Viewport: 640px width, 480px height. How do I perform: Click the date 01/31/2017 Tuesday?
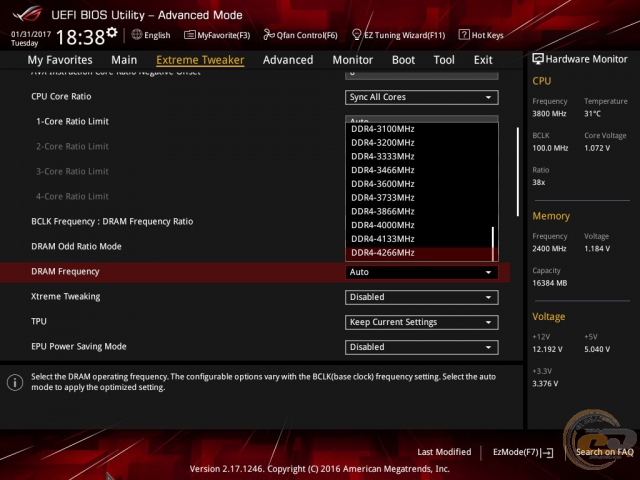(x=31, y=38)
